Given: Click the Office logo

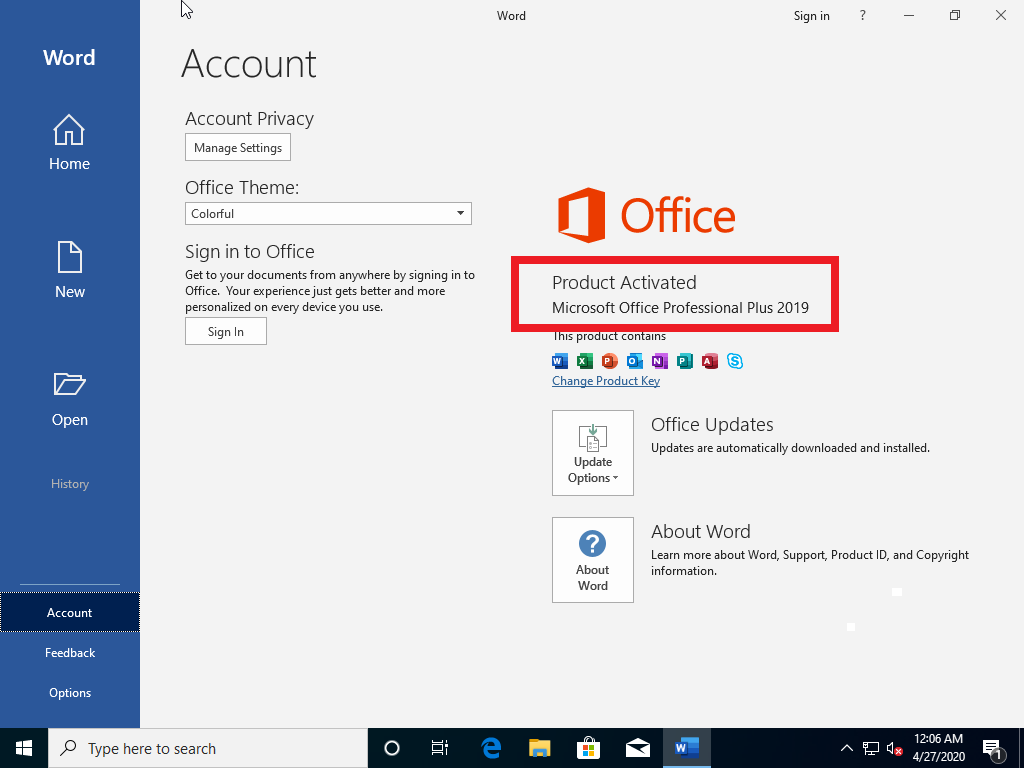Looking at the screenshot, I should pyautogui.click(x=646, y=216).
